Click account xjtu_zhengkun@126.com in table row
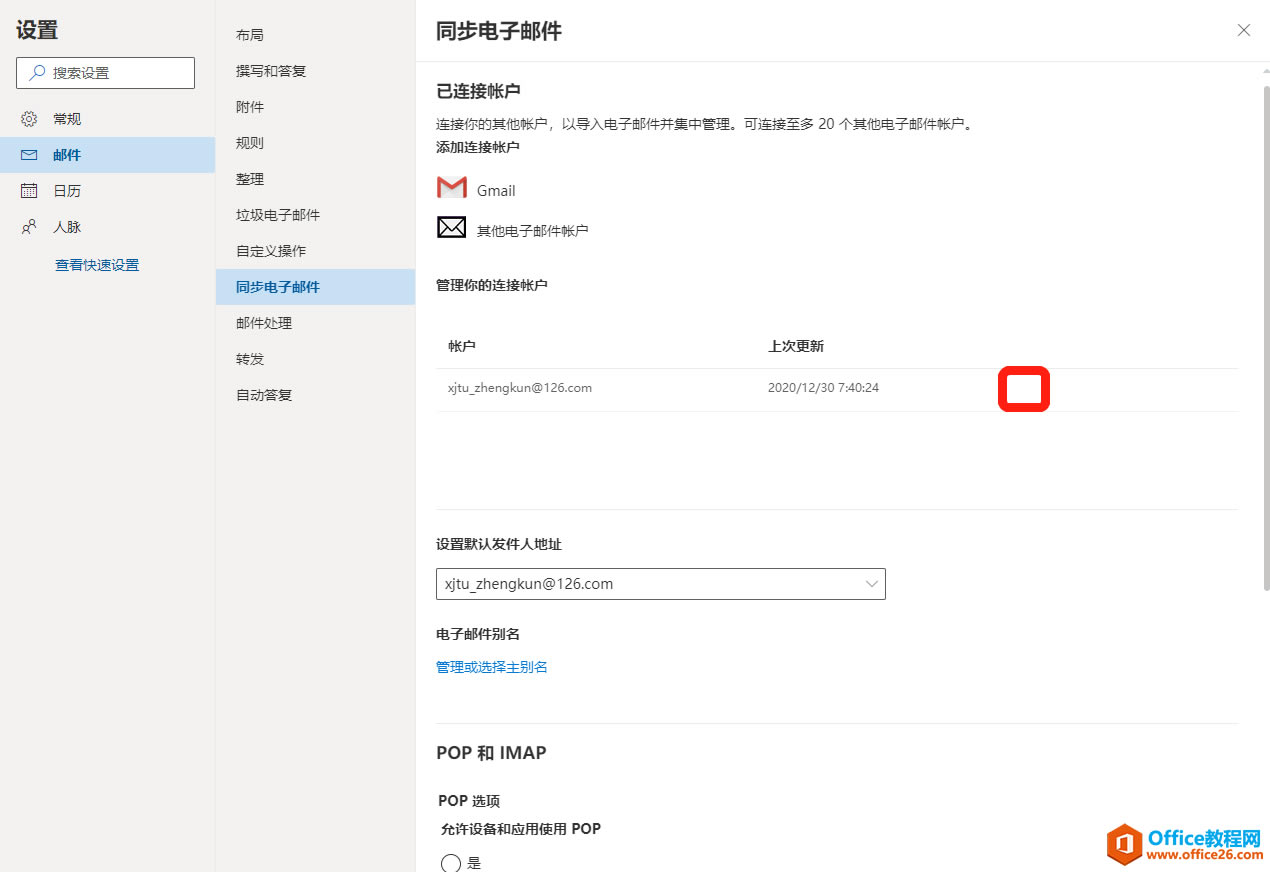 pos(520,388)
